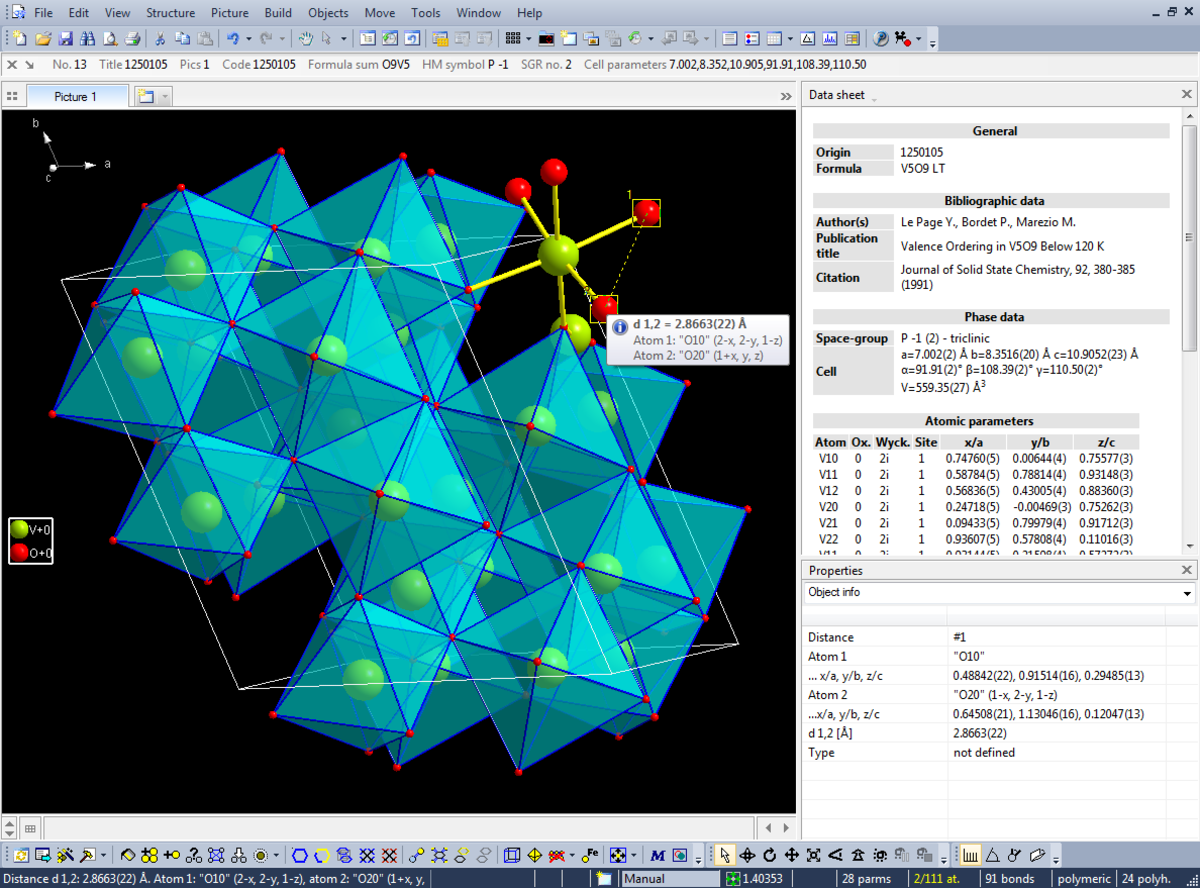
Task: Click the blue hexagon icon in bottom toolbar
Action: (299, 855)
